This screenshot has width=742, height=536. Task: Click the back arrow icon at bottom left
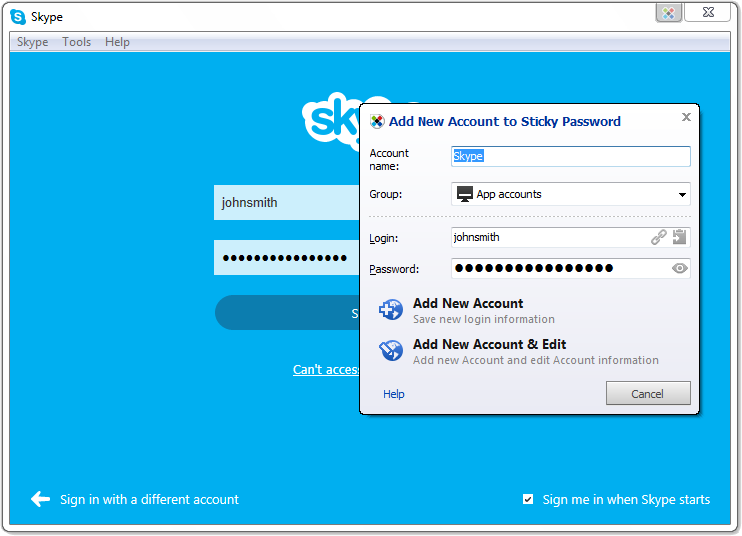click(40, 499)
